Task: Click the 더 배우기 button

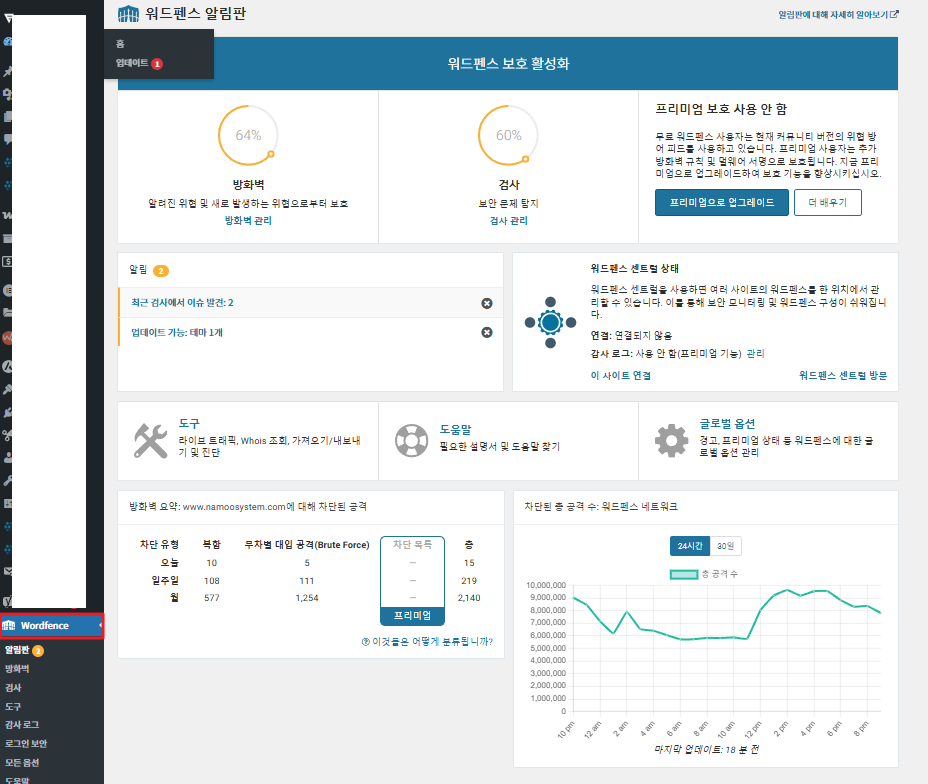Action: point(827,202)
